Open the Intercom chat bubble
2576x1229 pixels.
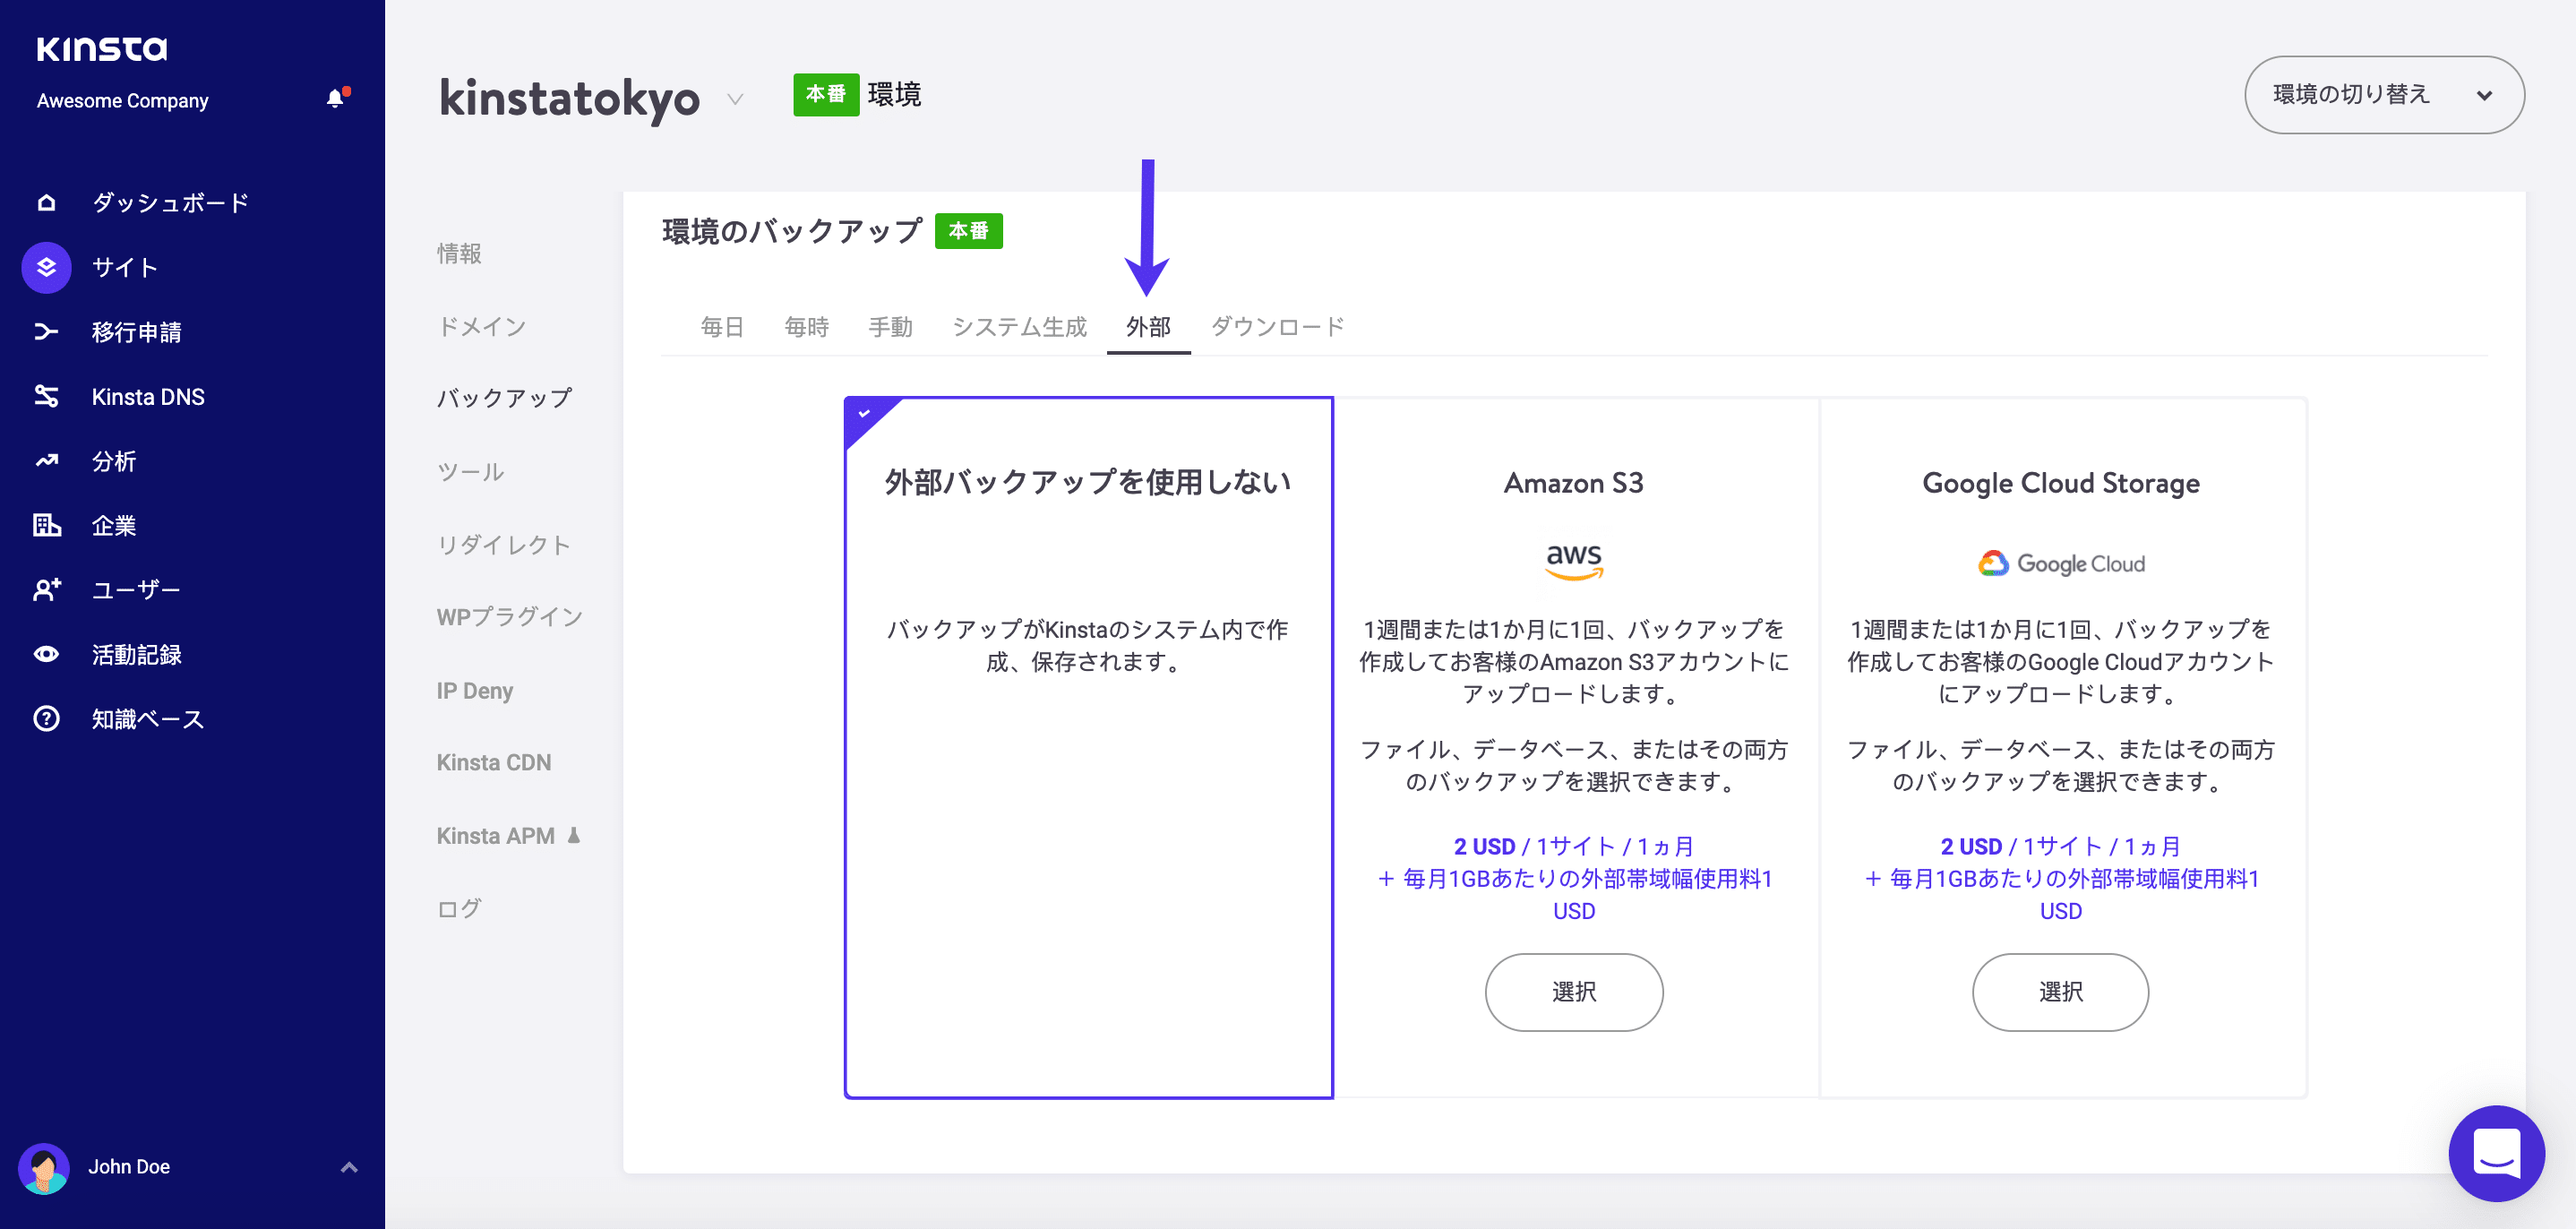[2497, 1153]
